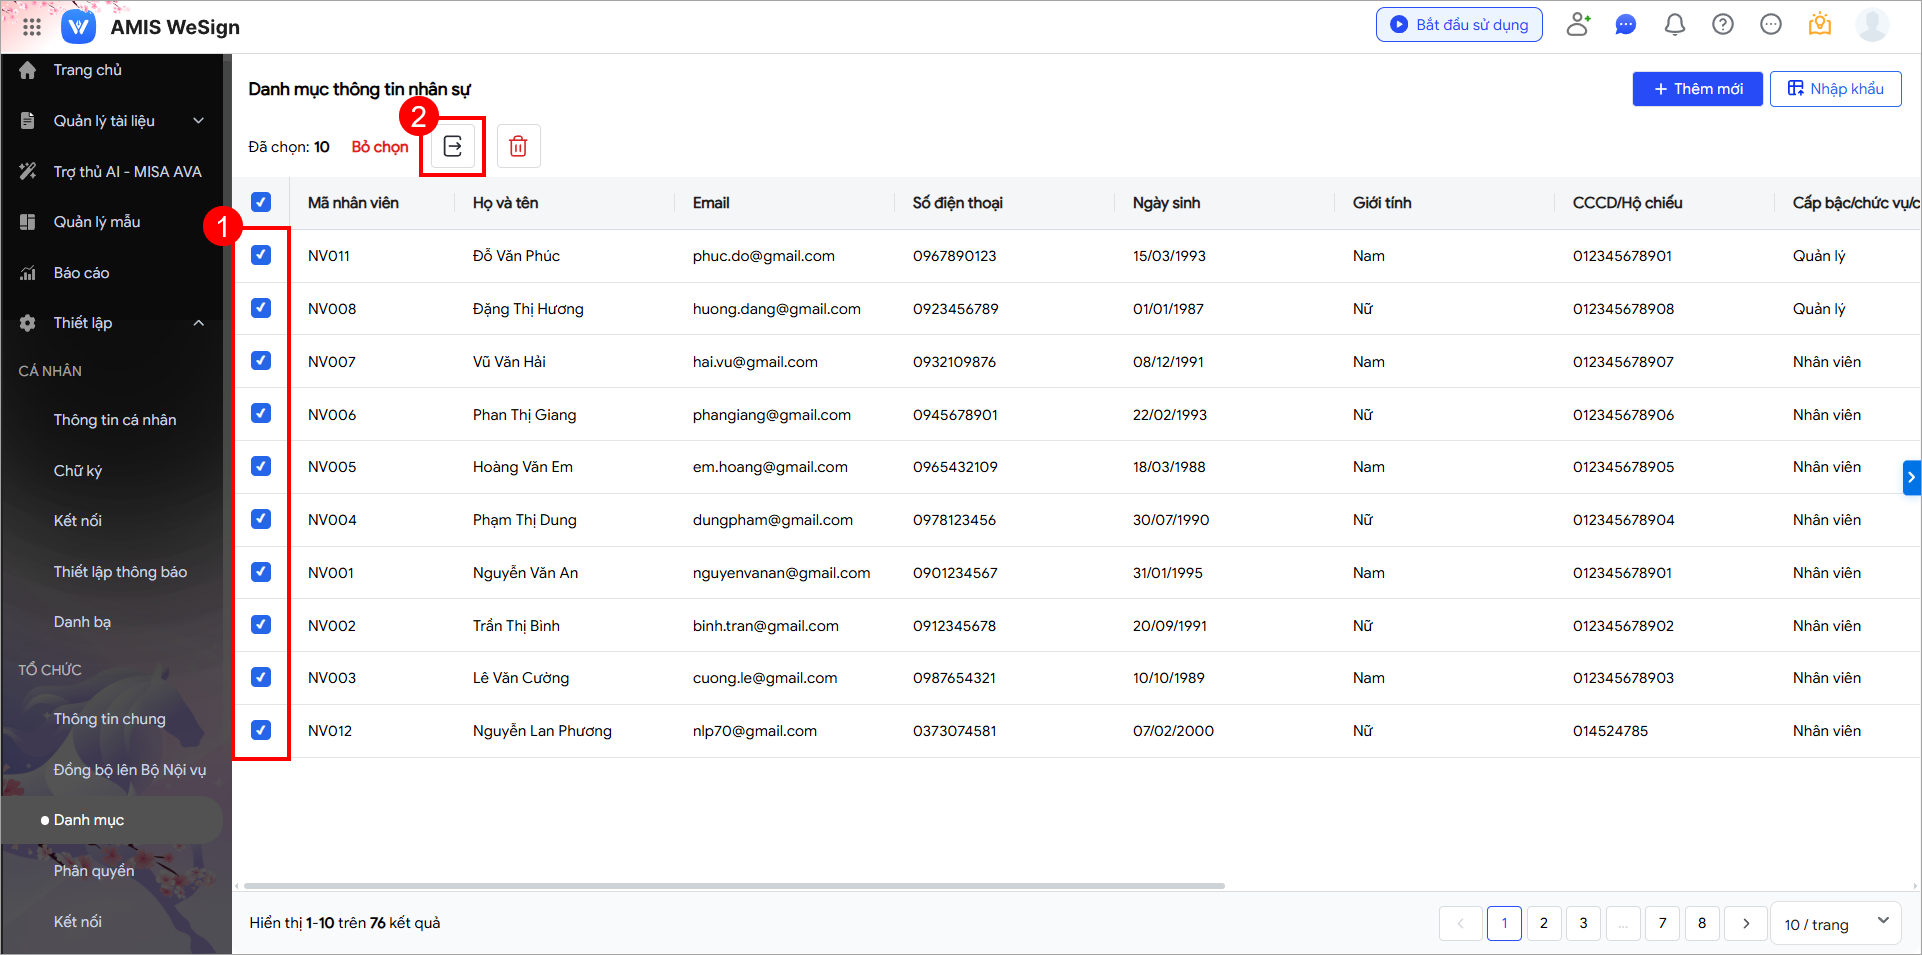Go to page 2 of results
The width and height of the screenshot is (1922, 955).
click(1543, 923)
